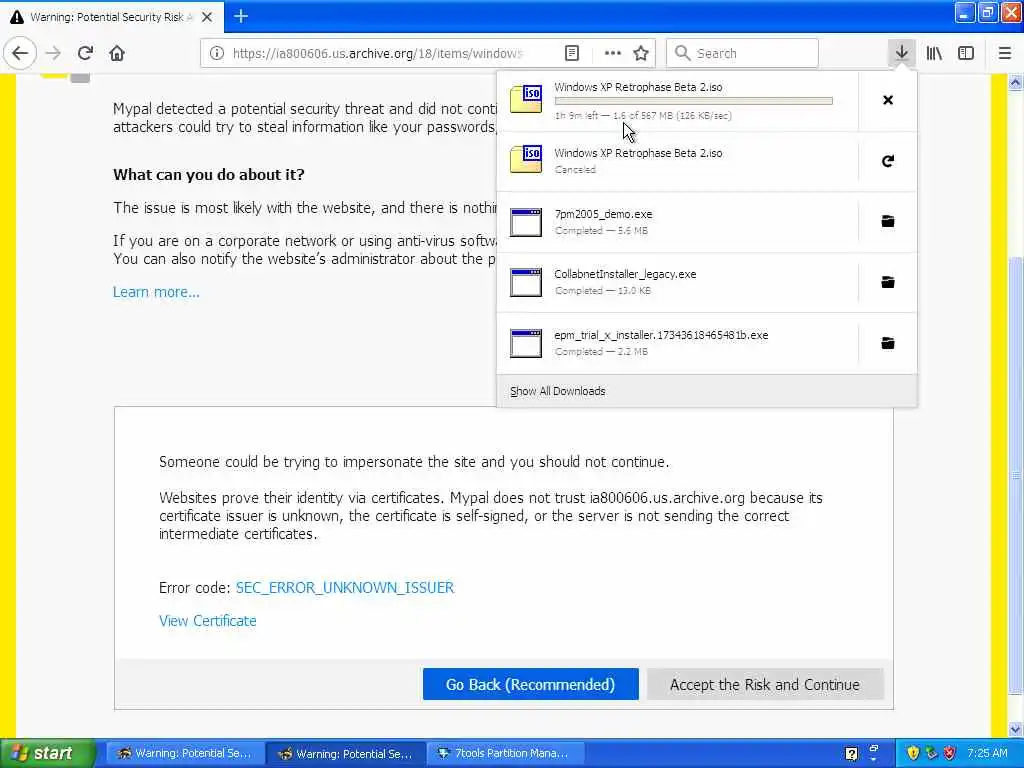Image resolution: width=1024 pixels, height=768 pixels.
Task: Open page actions three-dot menu
Action: (613, 53)
